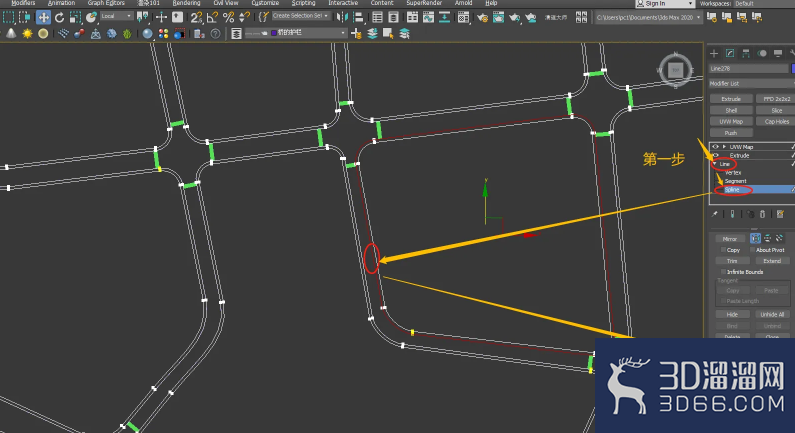Open the Render Setup teapot icon
Screen dimensions: 795x433
click(482, 17)
